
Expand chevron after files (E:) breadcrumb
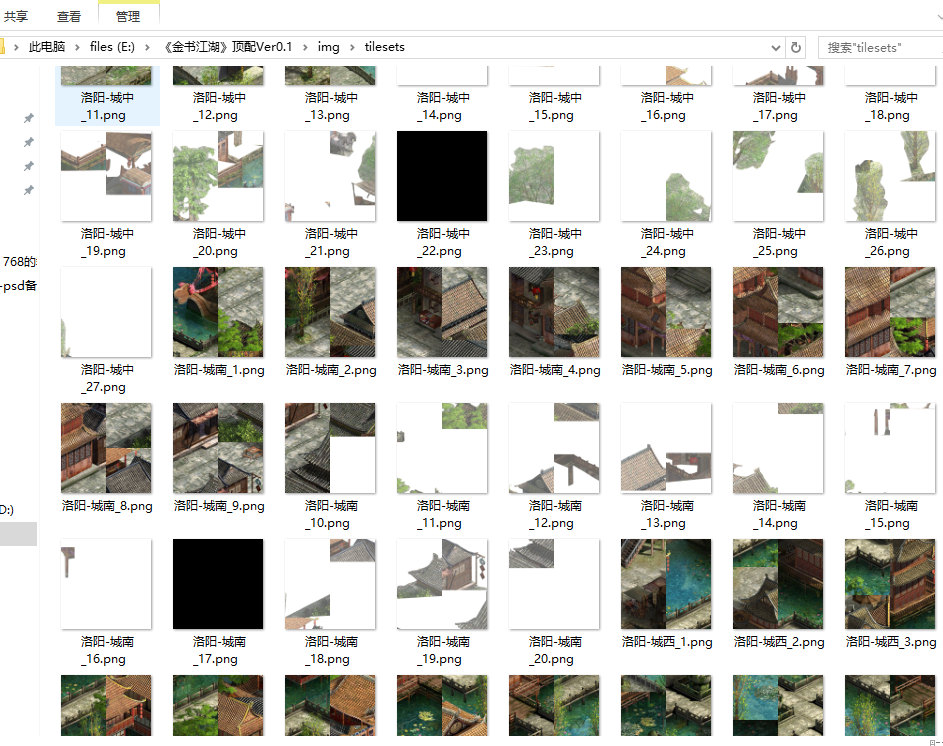point(147,47)
